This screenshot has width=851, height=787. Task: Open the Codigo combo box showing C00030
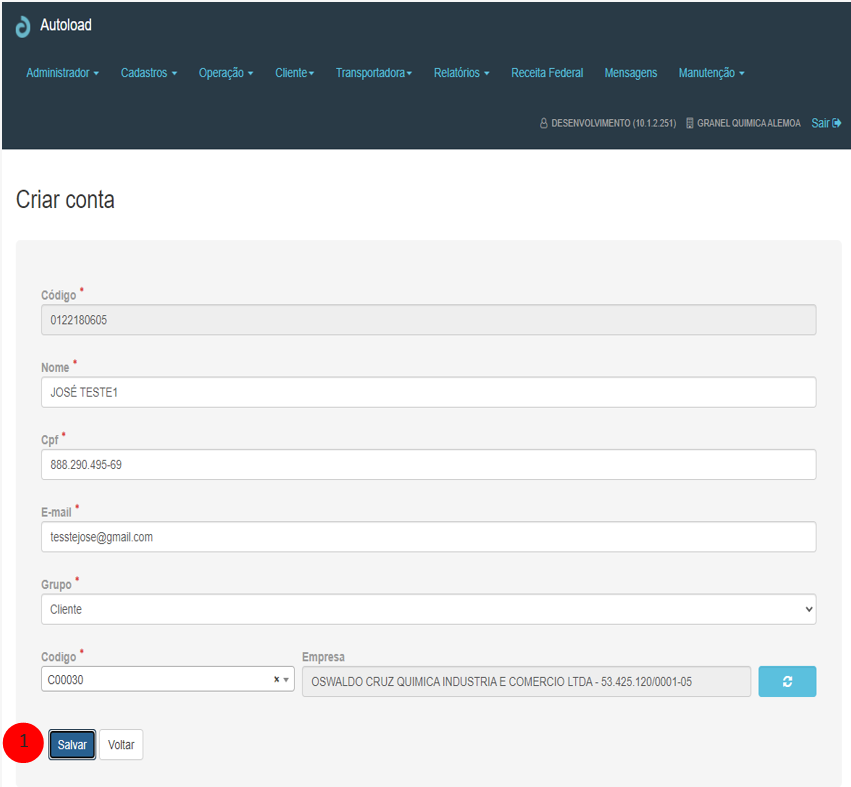tap(168, 679)
